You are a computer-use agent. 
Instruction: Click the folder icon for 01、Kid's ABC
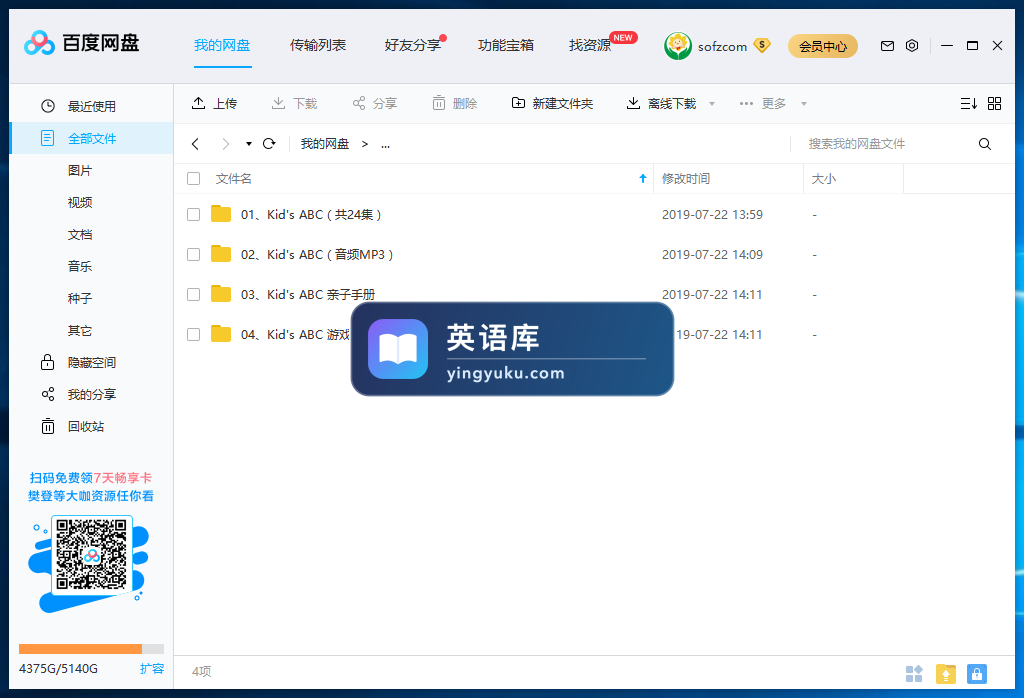click(221, 214)
